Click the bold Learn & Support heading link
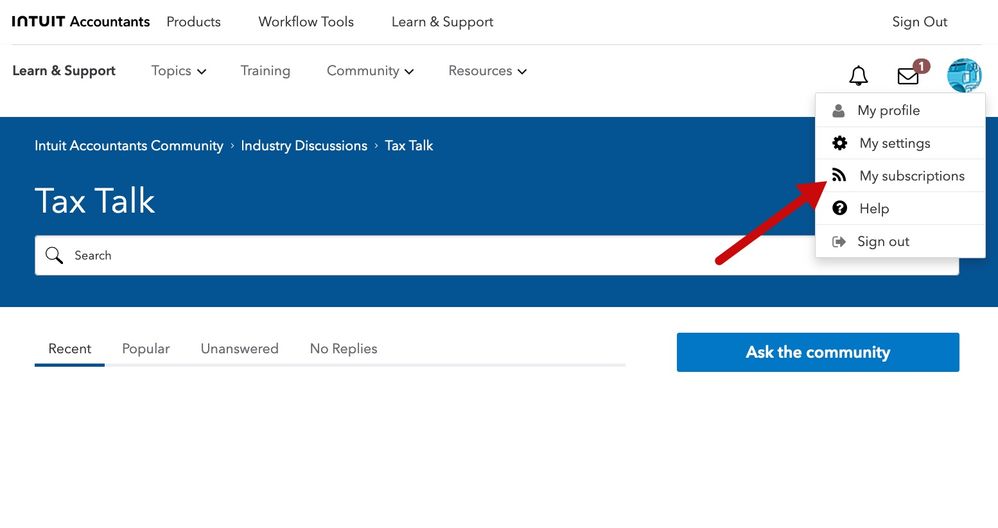 point(64,71)
